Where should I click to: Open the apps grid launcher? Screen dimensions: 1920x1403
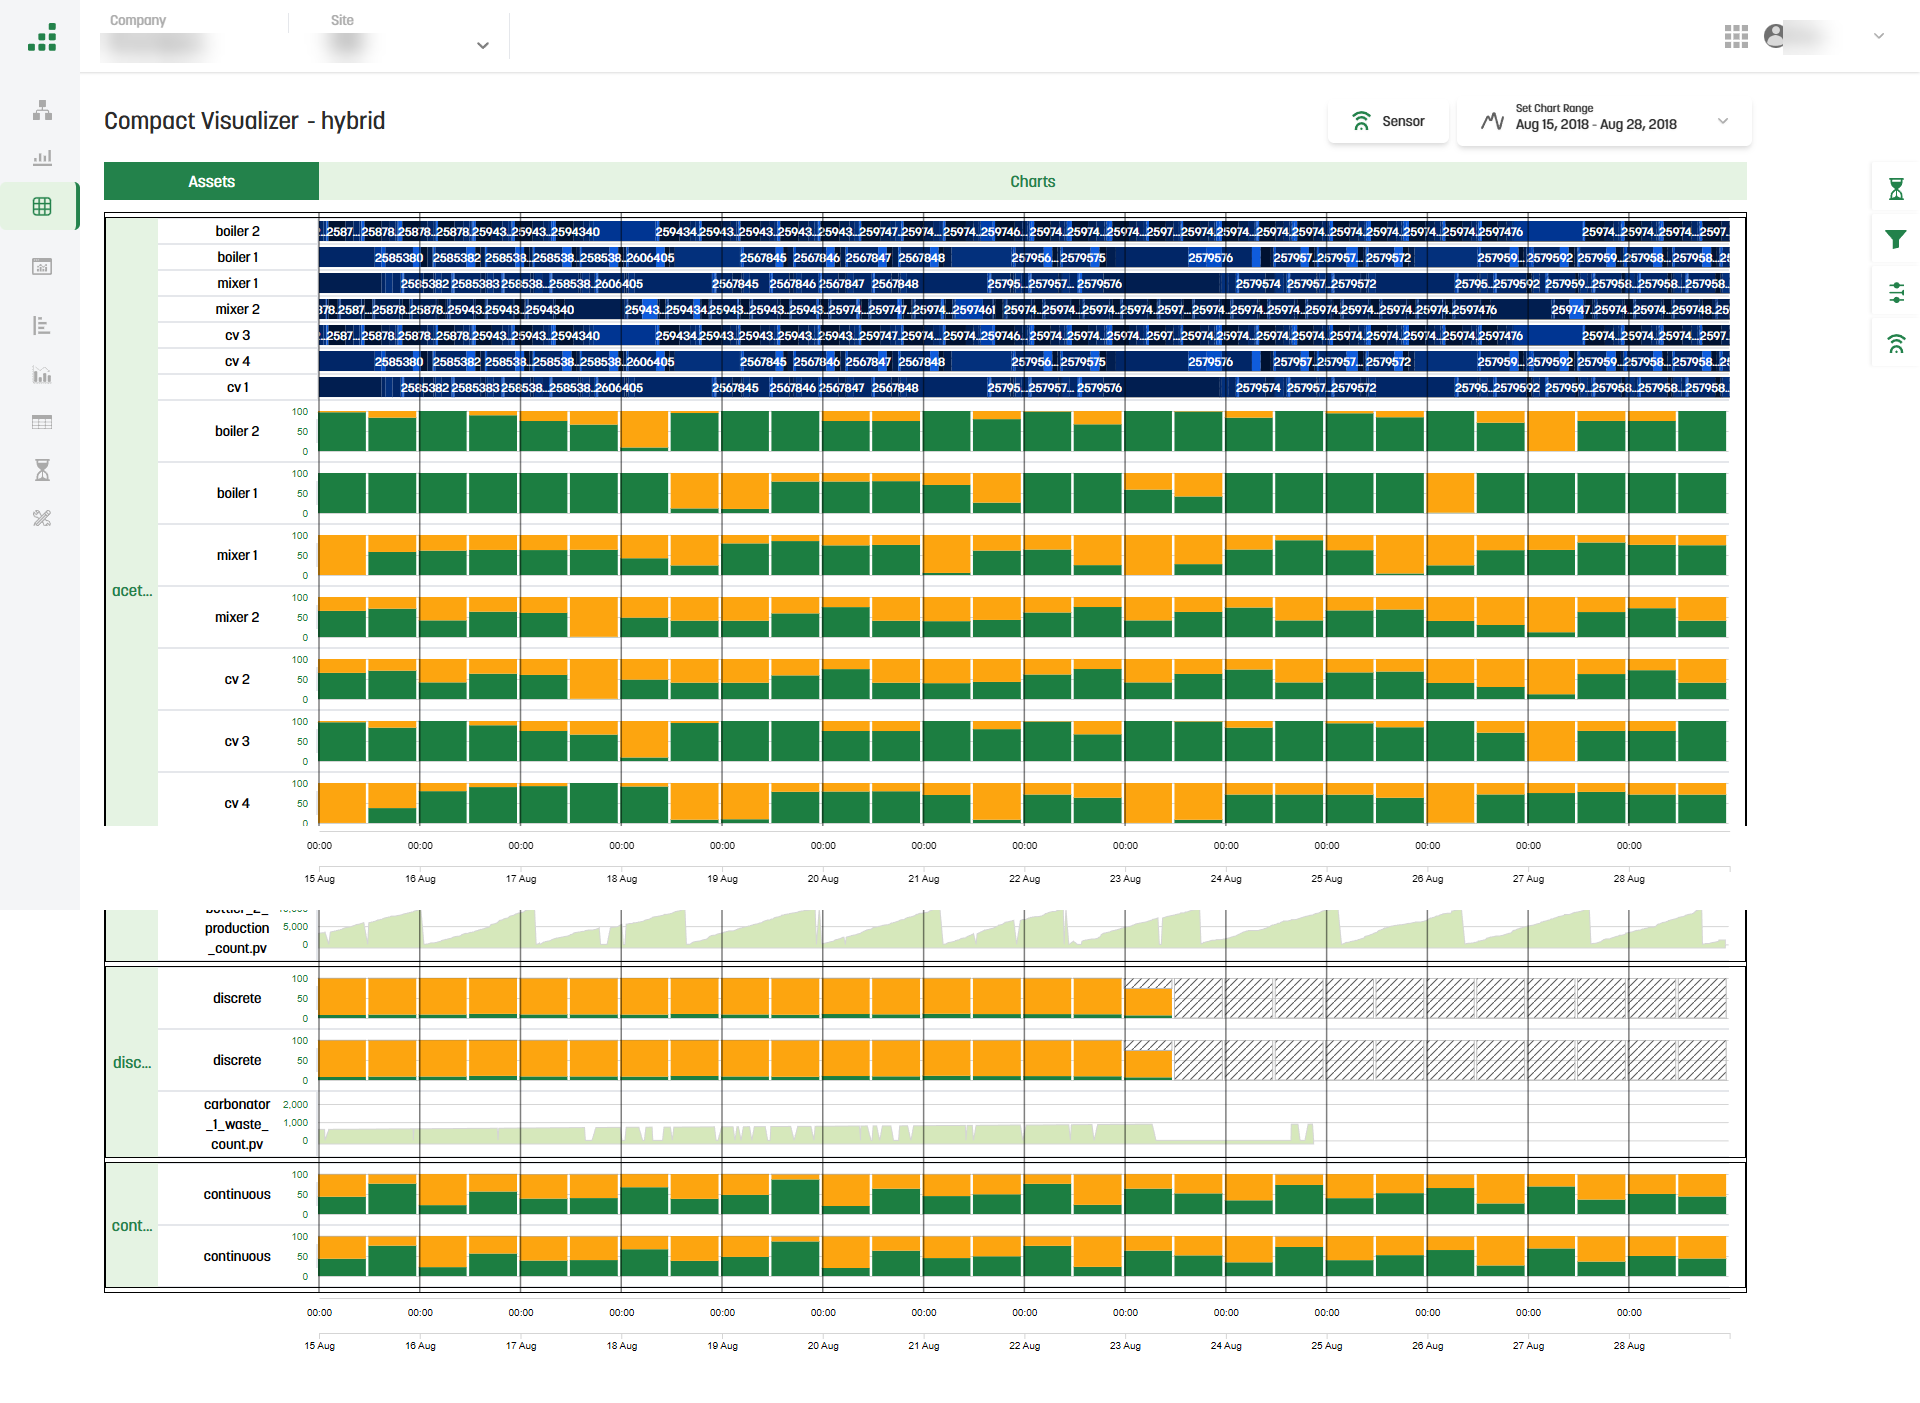1736,37
